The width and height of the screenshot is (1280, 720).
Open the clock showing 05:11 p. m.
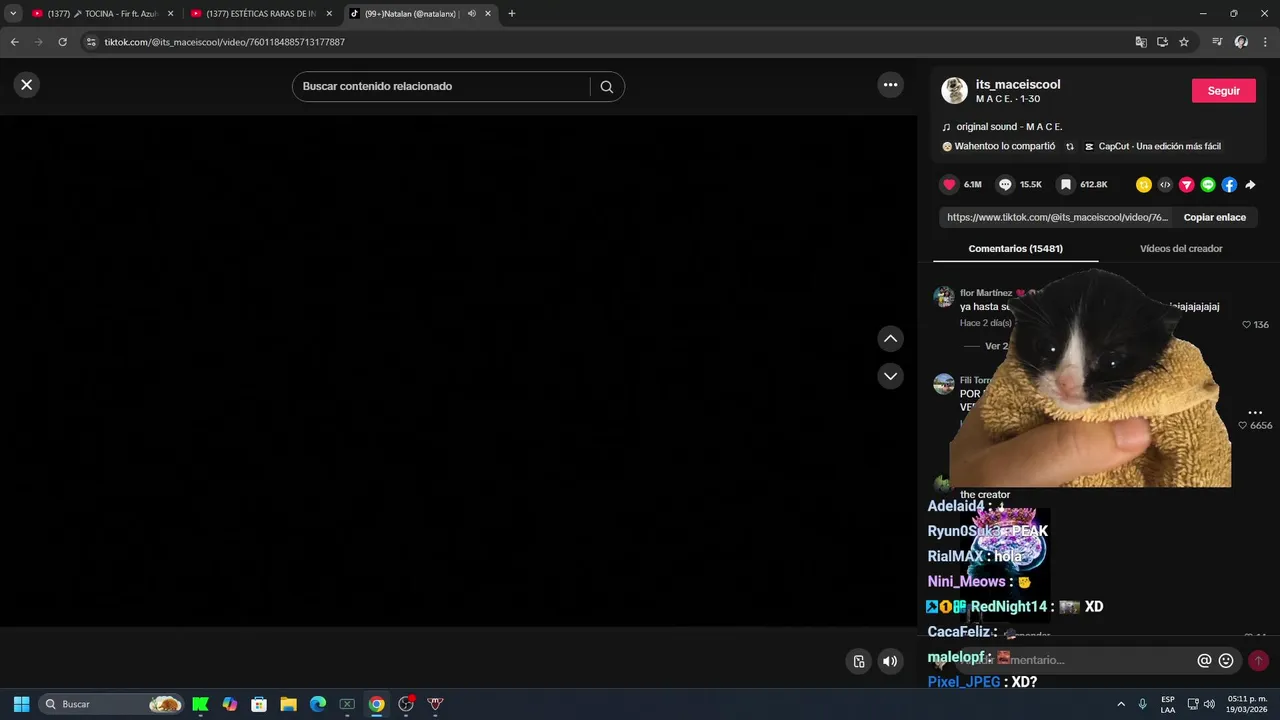[x=1247, y=704]
